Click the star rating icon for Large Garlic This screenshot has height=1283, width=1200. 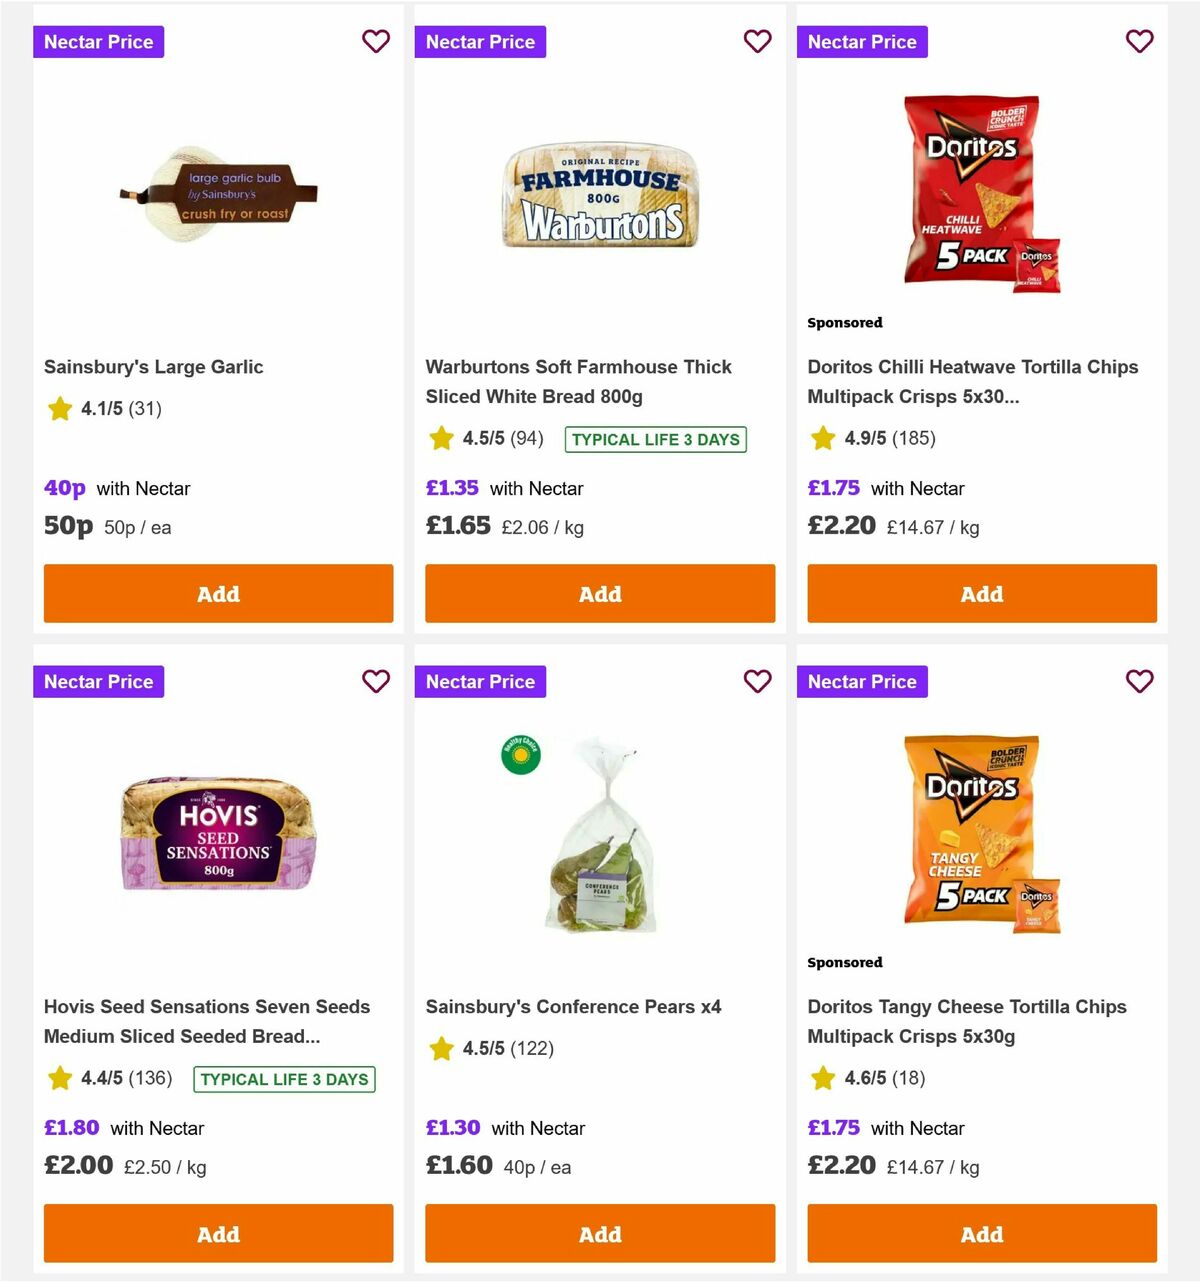tap(59, 409)
